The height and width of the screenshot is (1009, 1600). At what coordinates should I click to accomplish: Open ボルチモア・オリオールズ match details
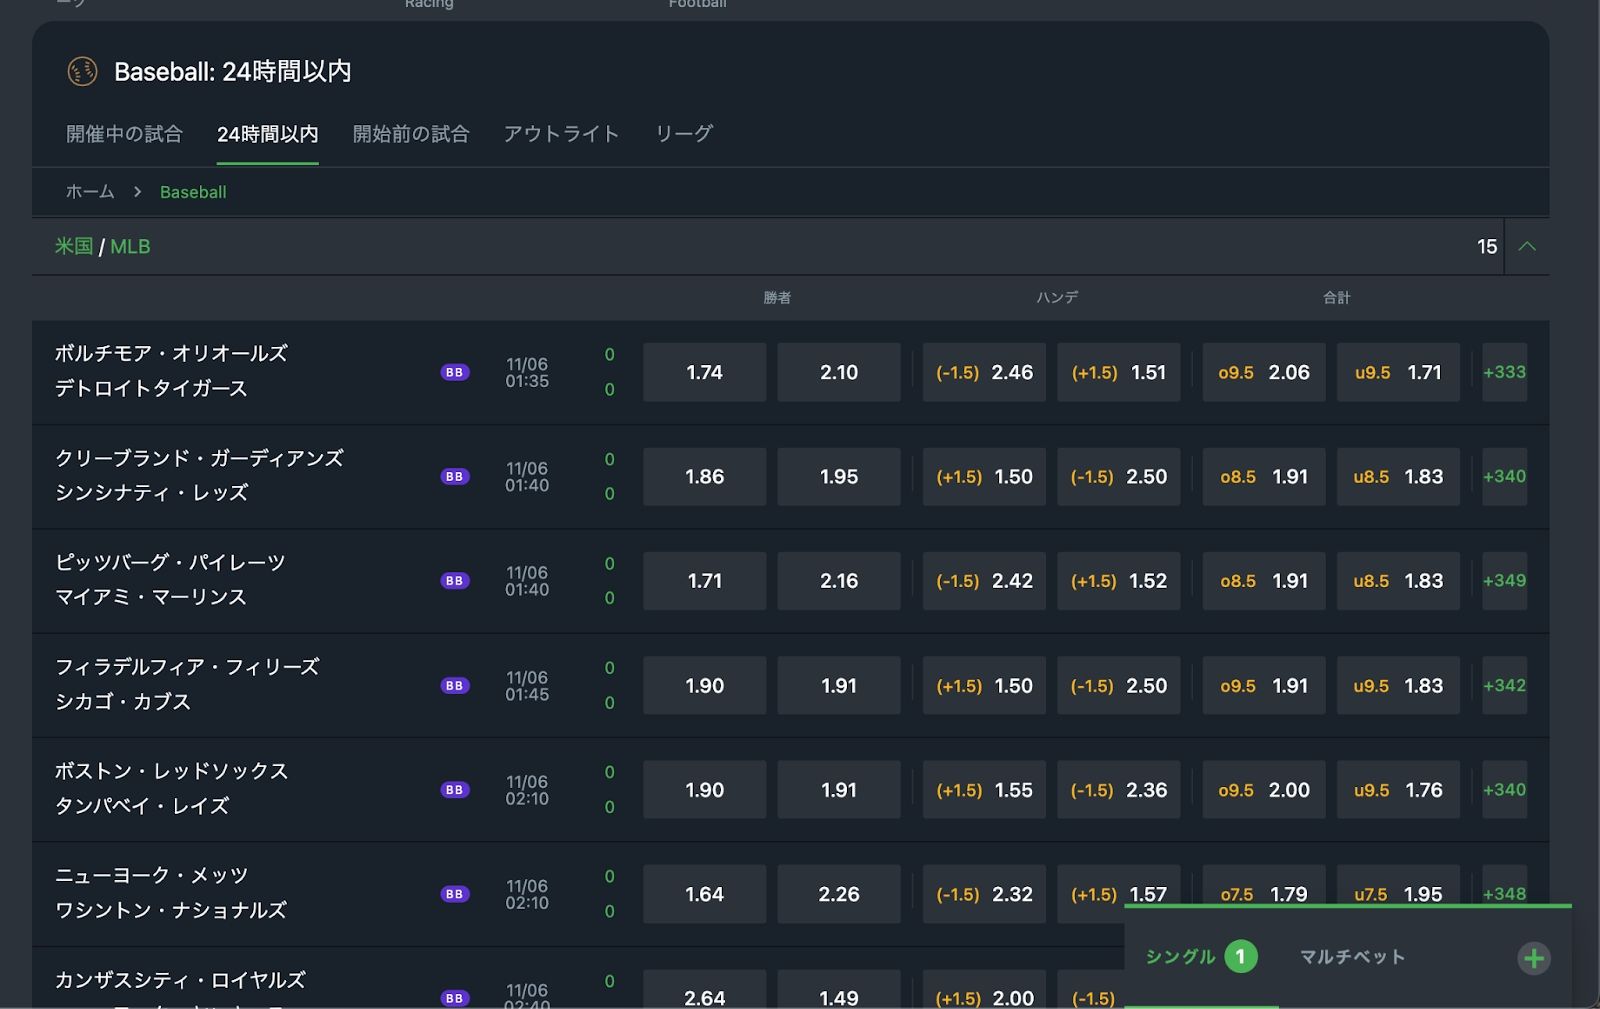point(171,353)
